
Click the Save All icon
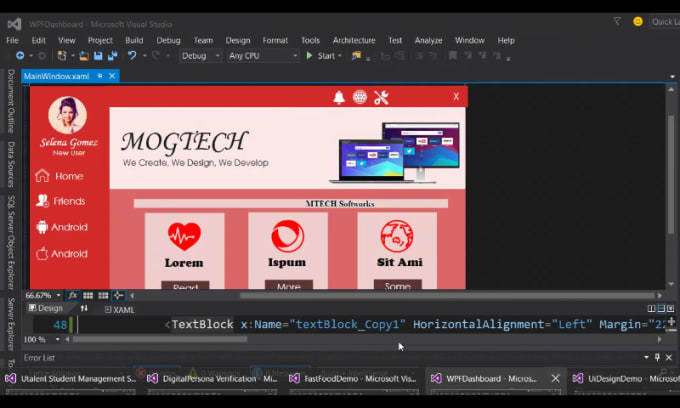pos(113,55)
